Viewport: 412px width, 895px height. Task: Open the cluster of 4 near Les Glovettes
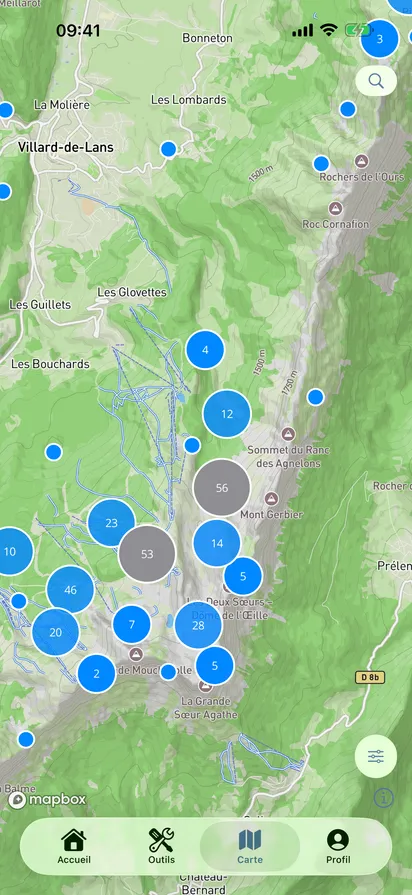click(x=205, y=350)
